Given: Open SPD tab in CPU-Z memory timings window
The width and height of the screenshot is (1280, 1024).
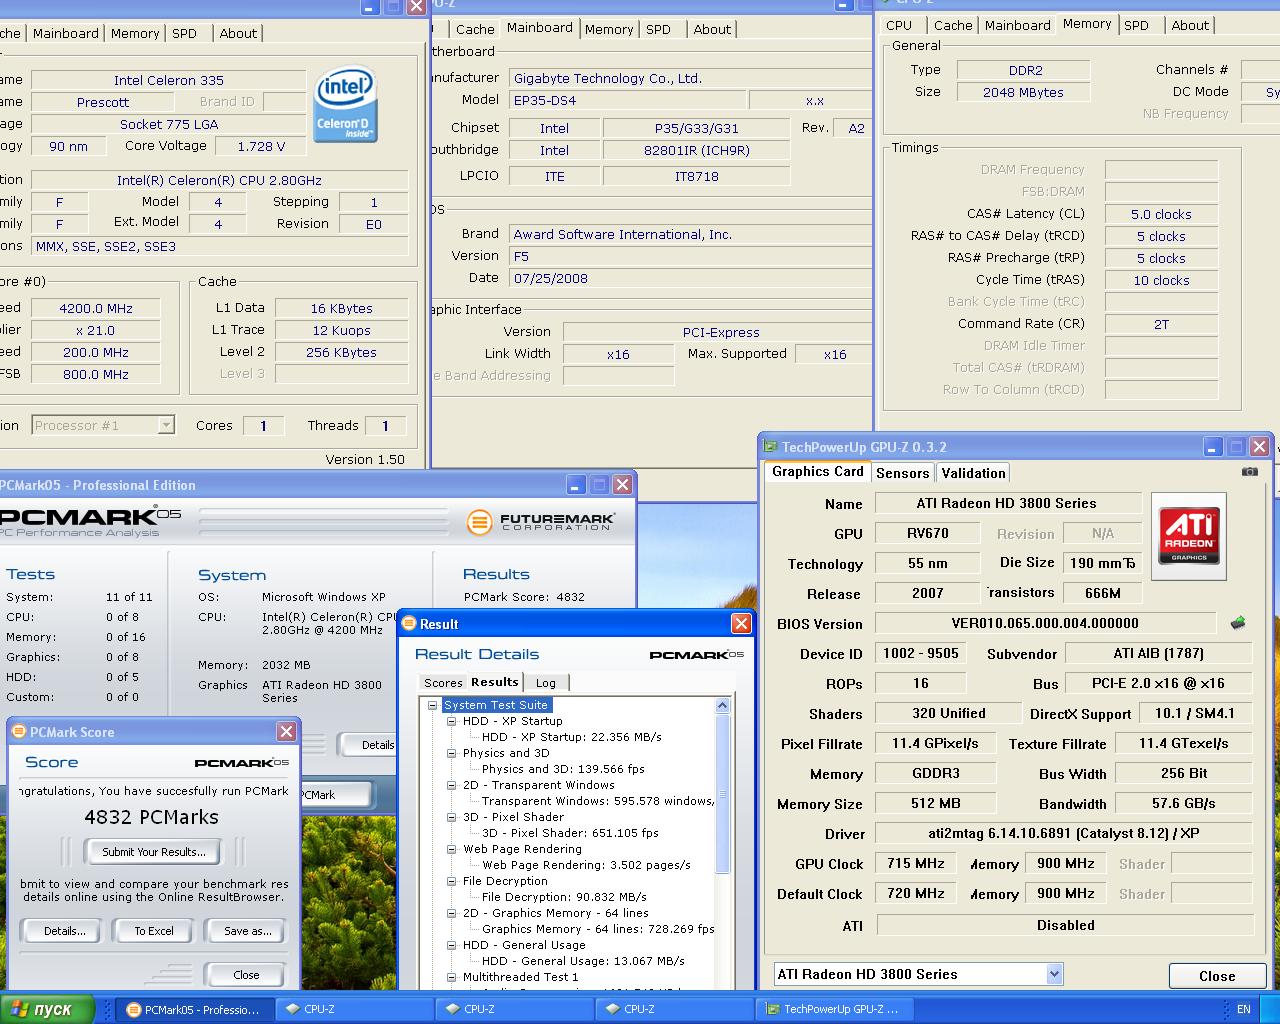Looking at the screenshot, I should coord(1136,25).
